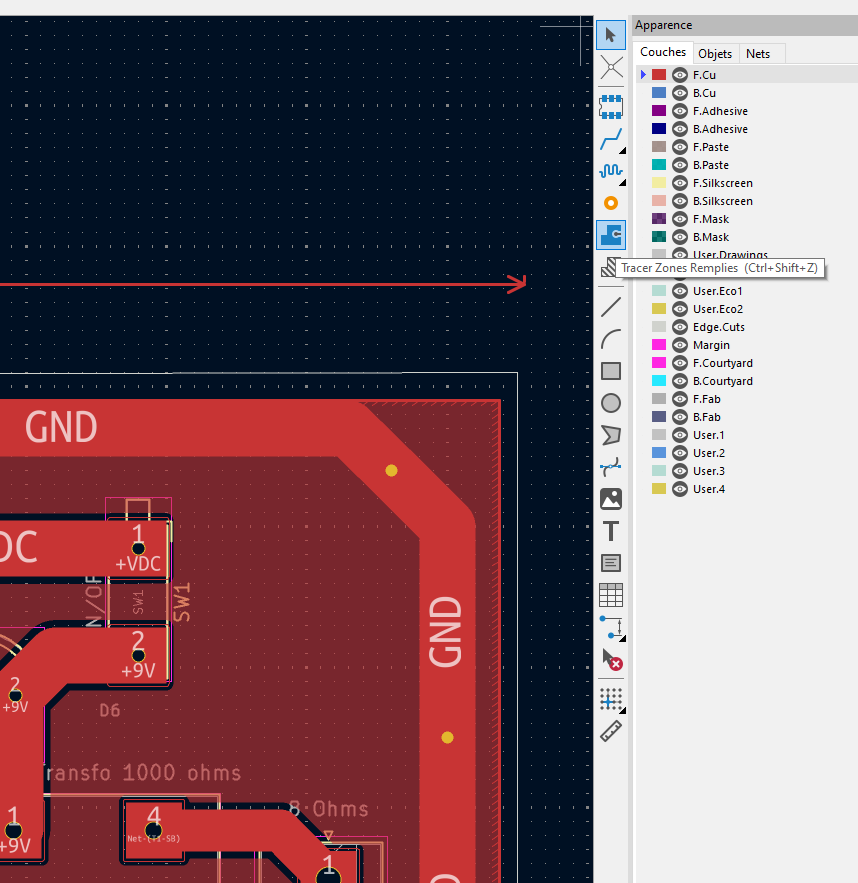The height and width of the screenshot is (883, 858).
Task: Select the draw rectangle tool
Action: point(611,371)
